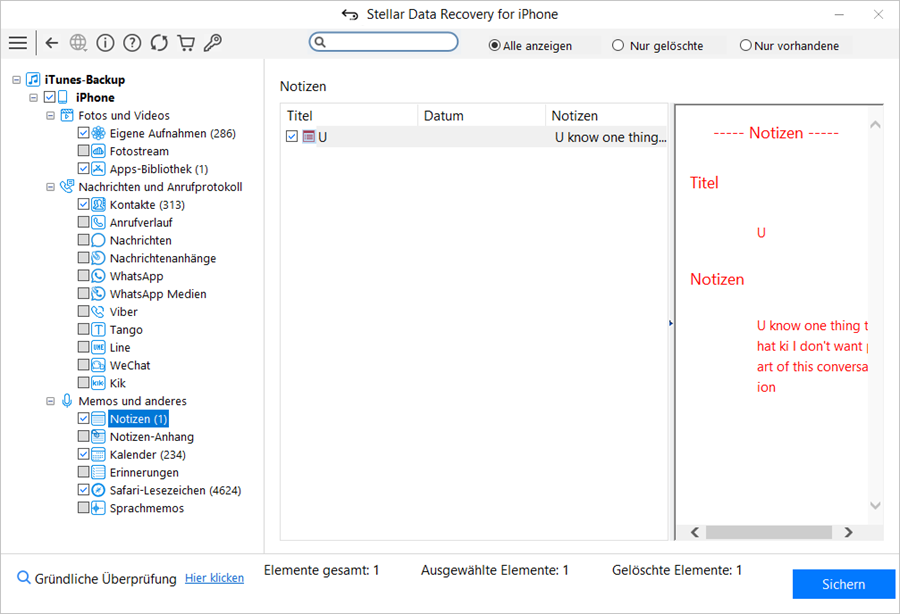Click the Sprachmemos icon
This screenshot has height=614, width=900.
pyautogui.click(x=99, y=508)
